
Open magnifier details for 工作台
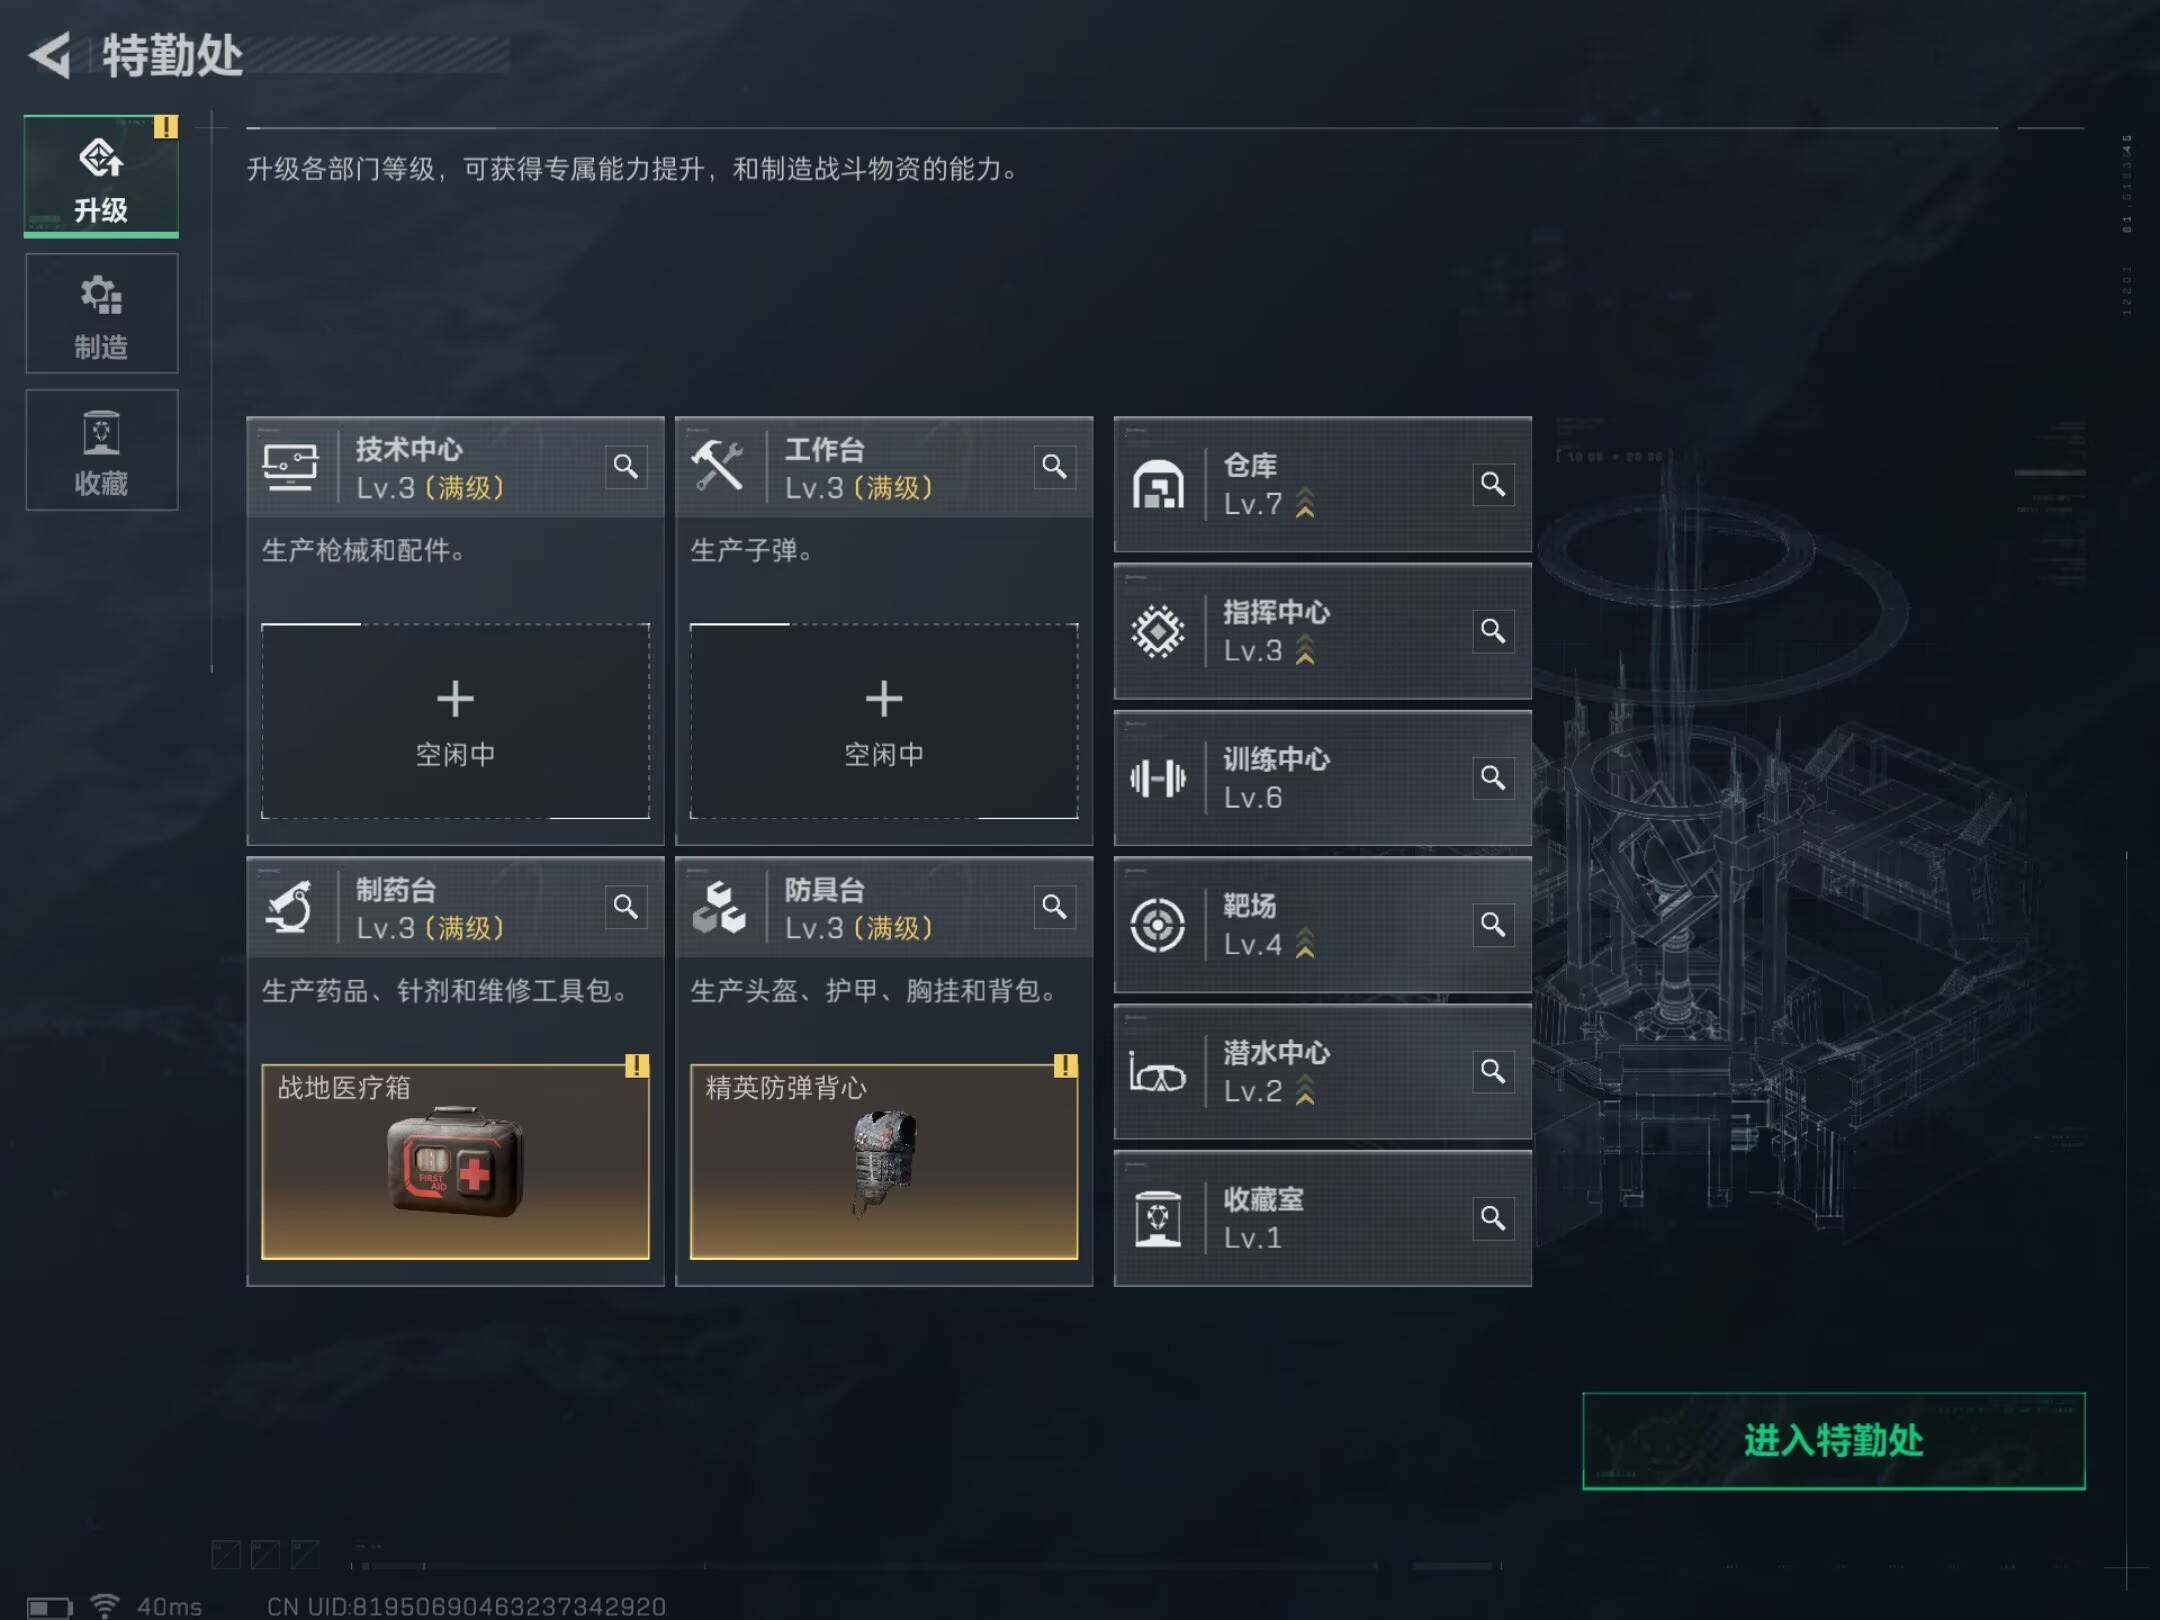pyautogui.click(x=1054, y=467)
